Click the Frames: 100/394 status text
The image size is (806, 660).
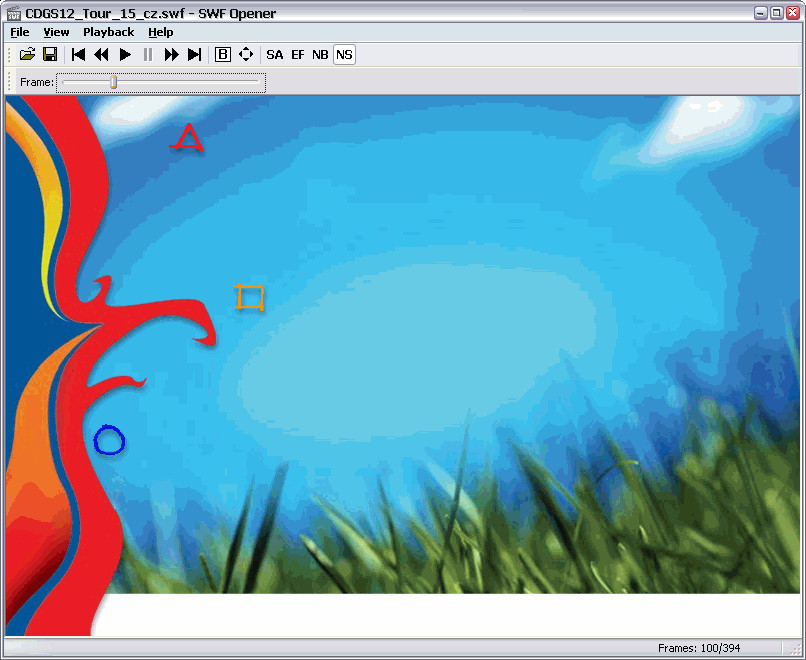(x=699, y=648)
